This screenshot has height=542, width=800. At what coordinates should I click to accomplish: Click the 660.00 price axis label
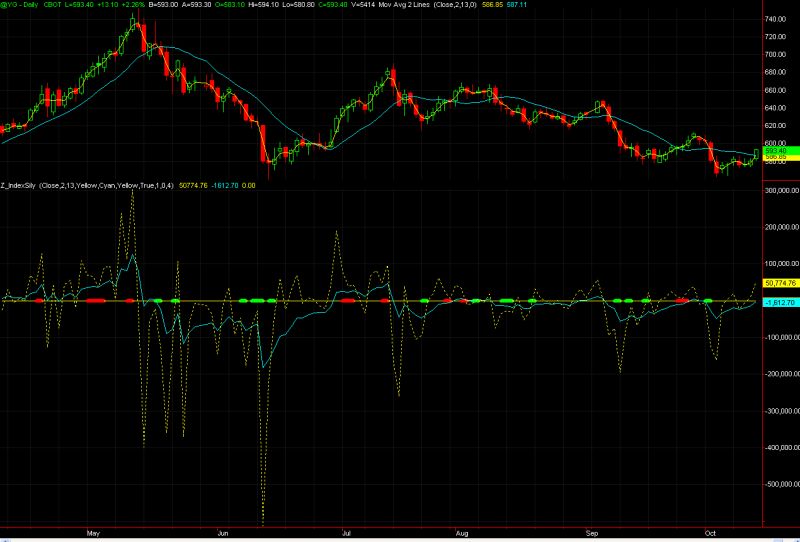click(777, 90)
